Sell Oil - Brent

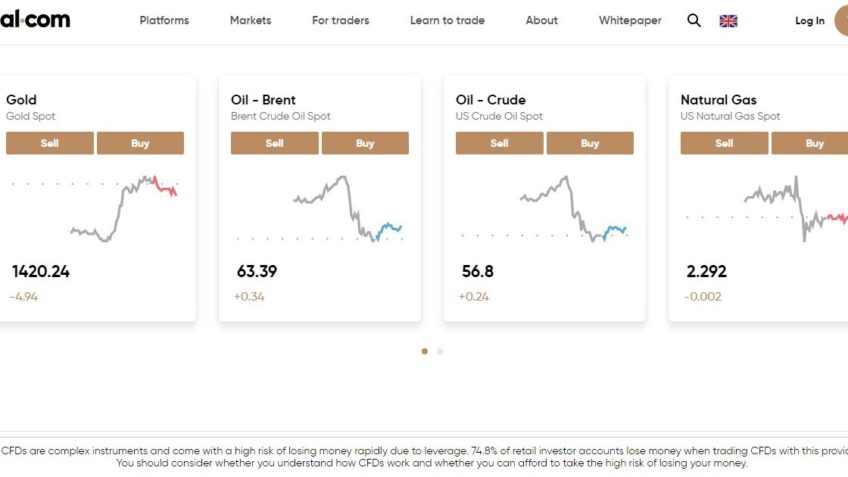pos(275,143)
